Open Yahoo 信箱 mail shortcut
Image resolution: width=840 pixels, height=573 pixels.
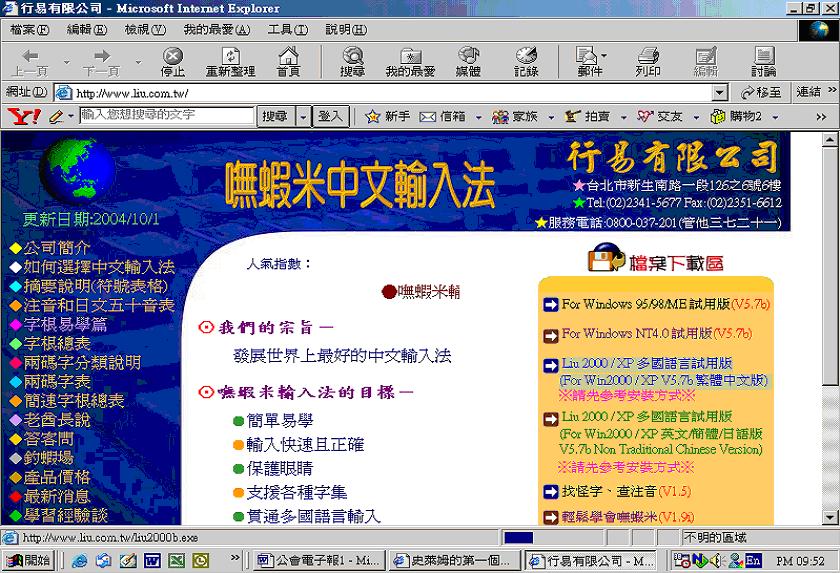click(442, 116)
